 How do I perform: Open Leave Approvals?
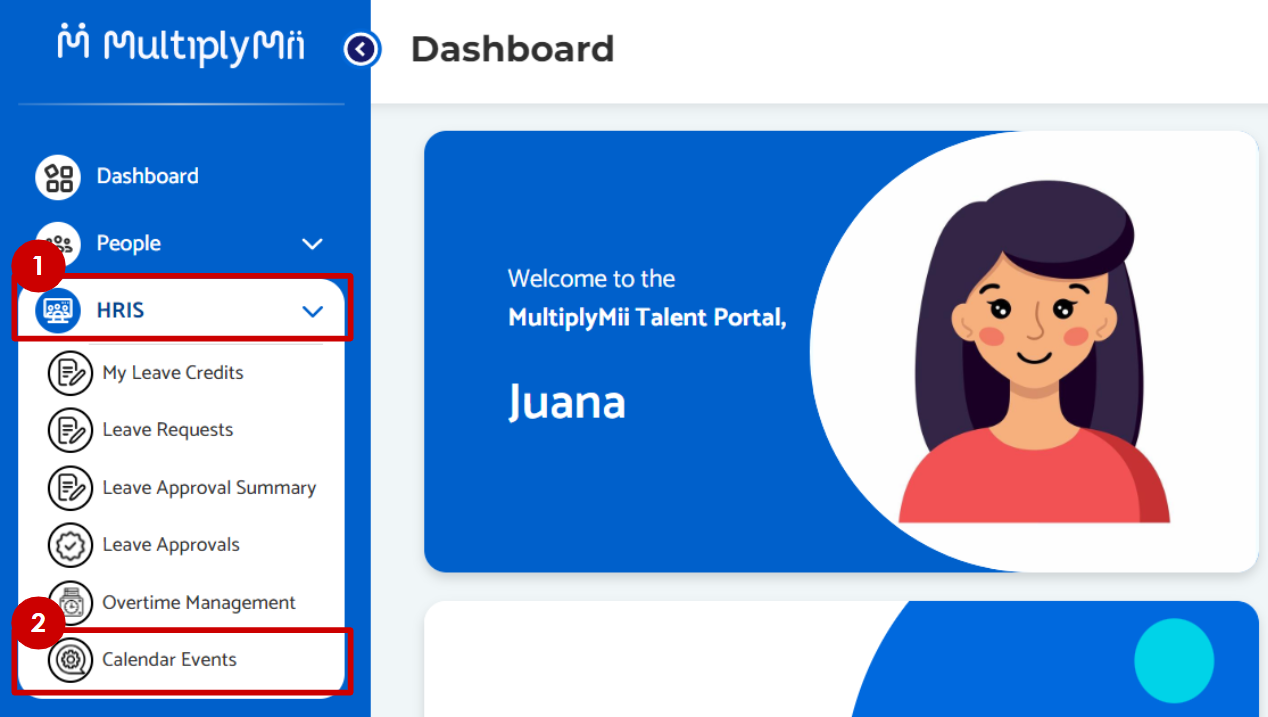[x=171, y=545]
